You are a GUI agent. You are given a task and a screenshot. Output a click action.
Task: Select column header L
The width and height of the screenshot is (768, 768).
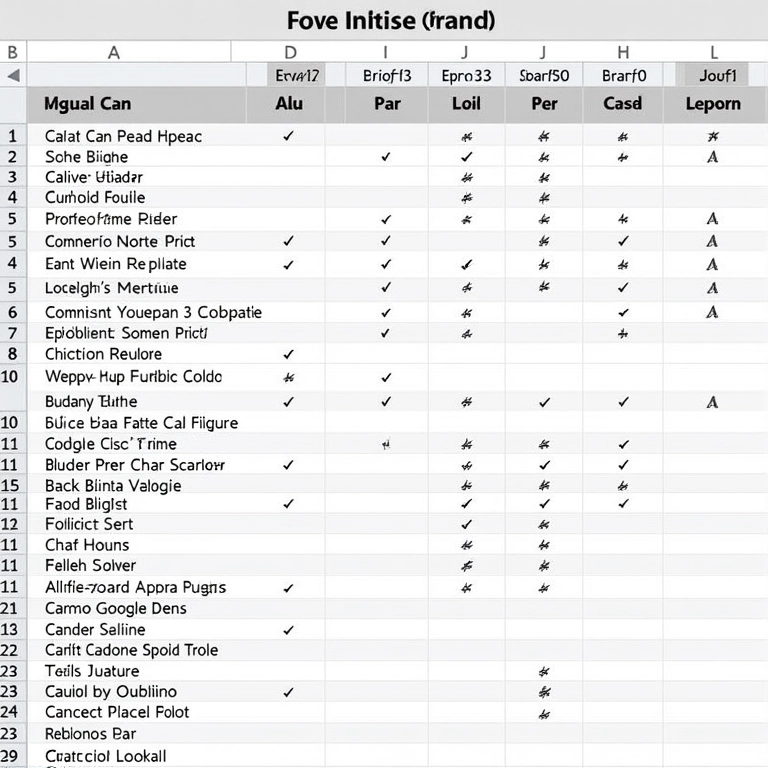[x=713, y=52]
